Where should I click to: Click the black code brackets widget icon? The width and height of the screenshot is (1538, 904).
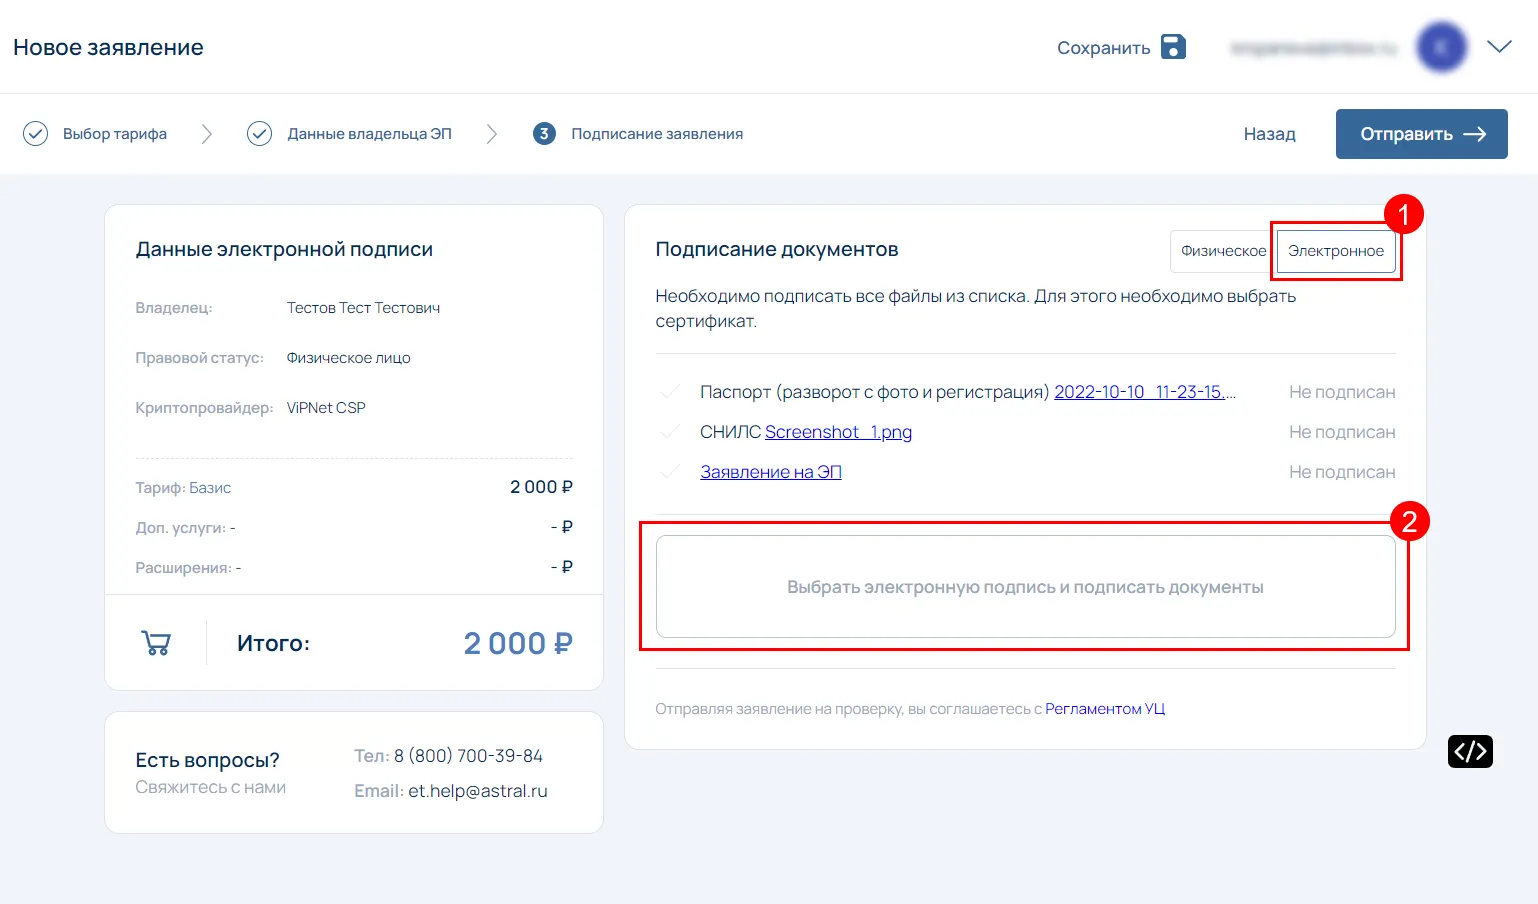coord(1470,751)
